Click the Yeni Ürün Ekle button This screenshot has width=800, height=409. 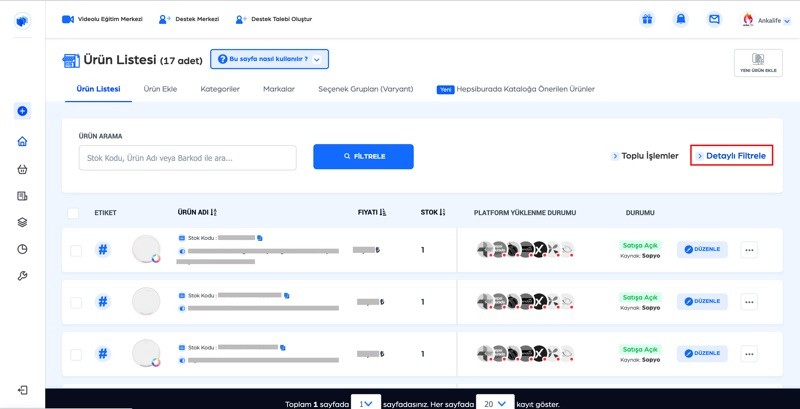point(758,63)
